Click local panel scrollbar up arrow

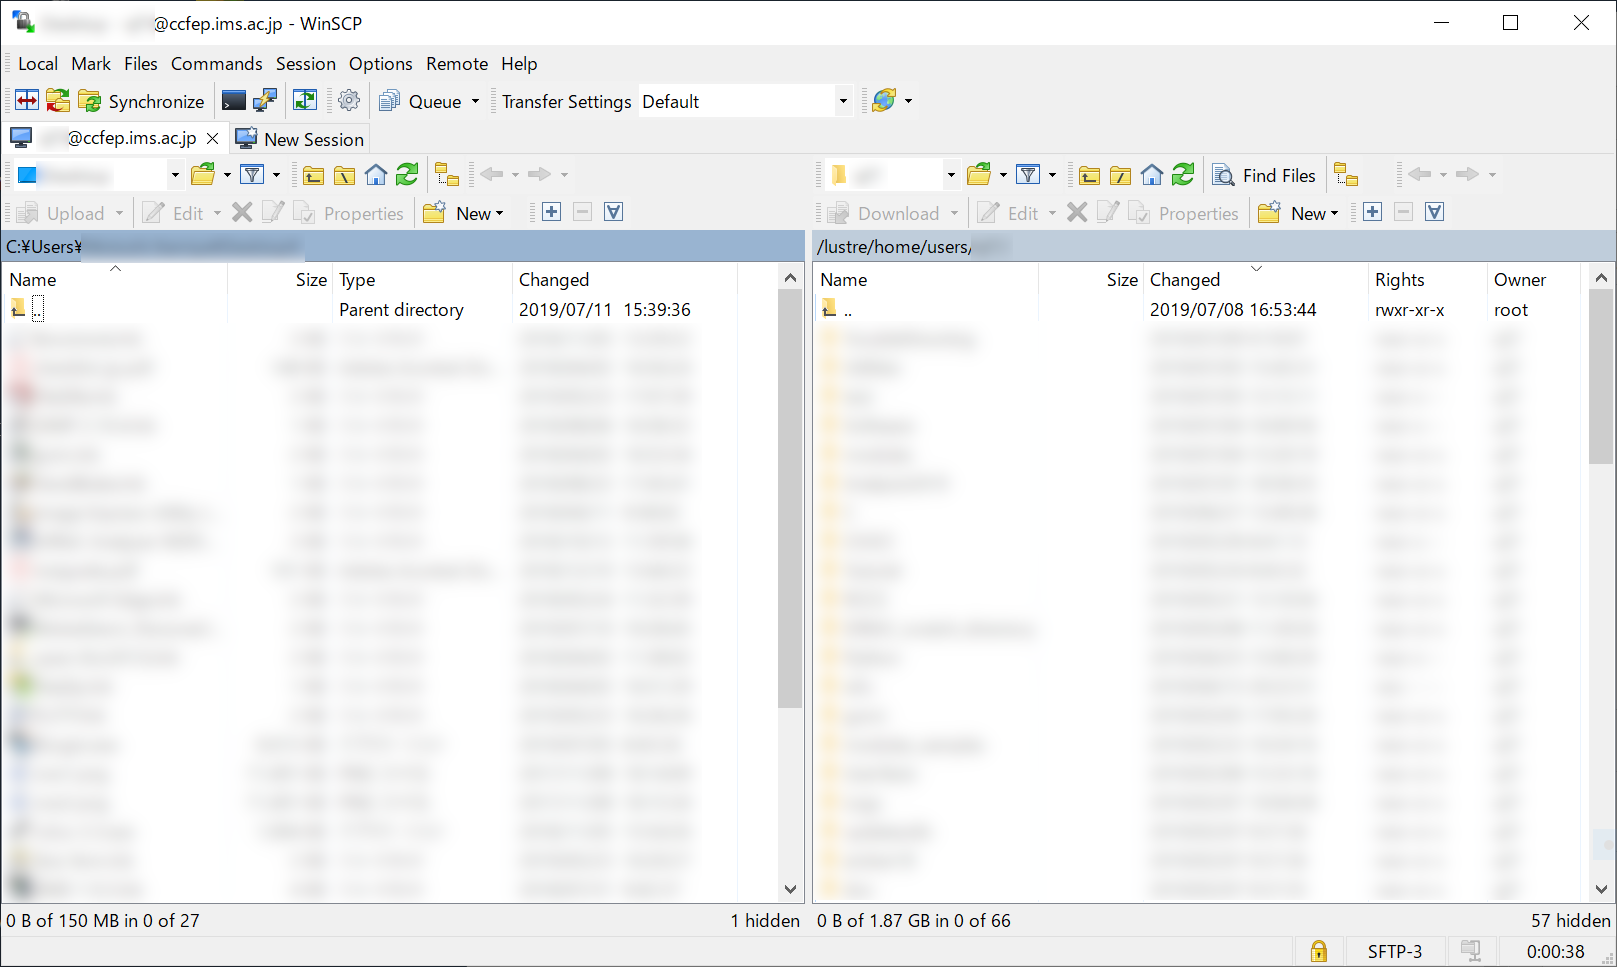point(790,277)
